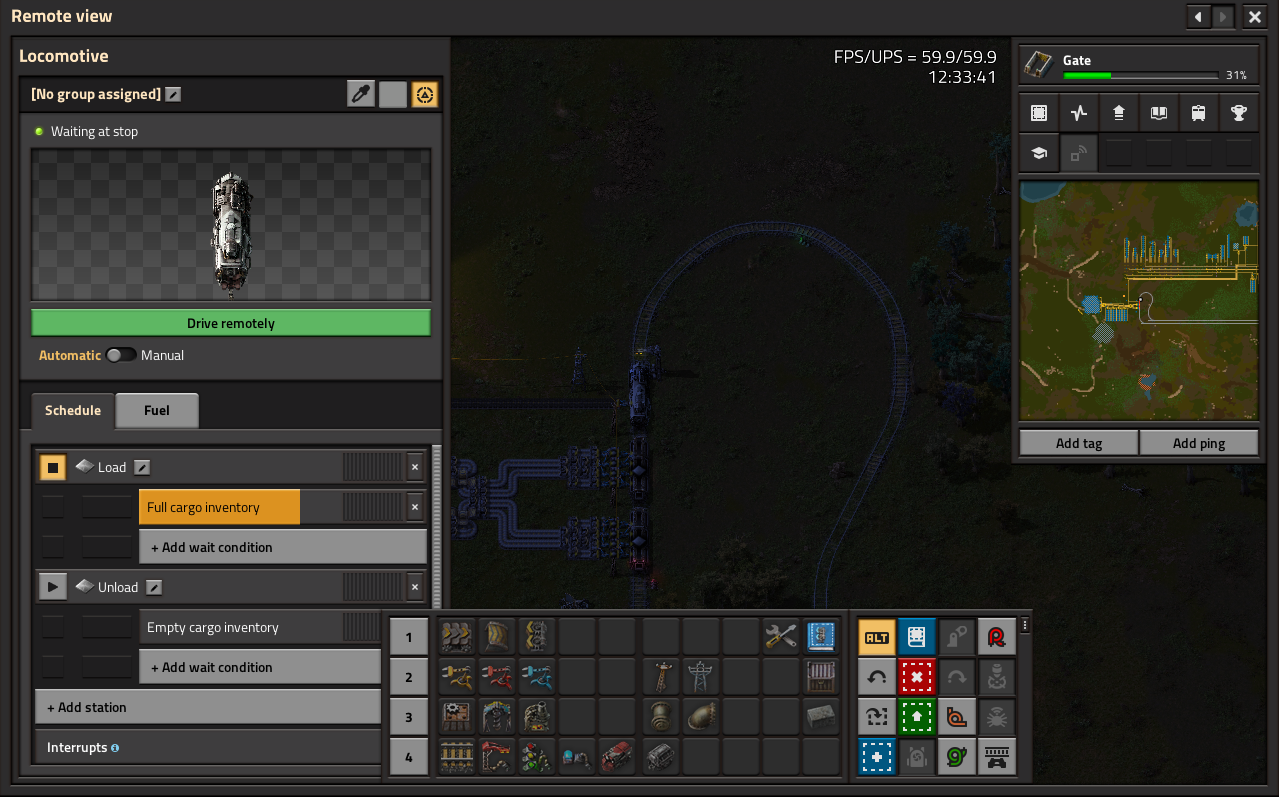Image resolution: width=1279 pixels, height=797 pixels.
Task: Click the schedule list vertical scrollbar
Action: [436, 527]
